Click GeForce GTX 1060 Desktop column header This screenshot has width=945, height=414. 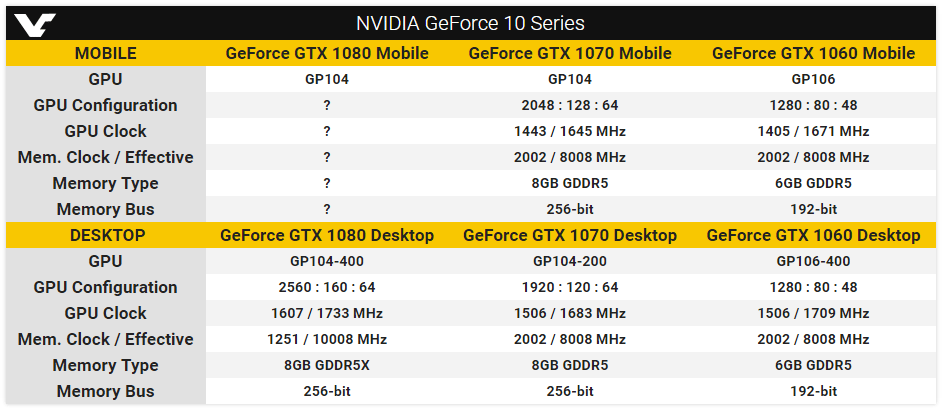[814, 235]
